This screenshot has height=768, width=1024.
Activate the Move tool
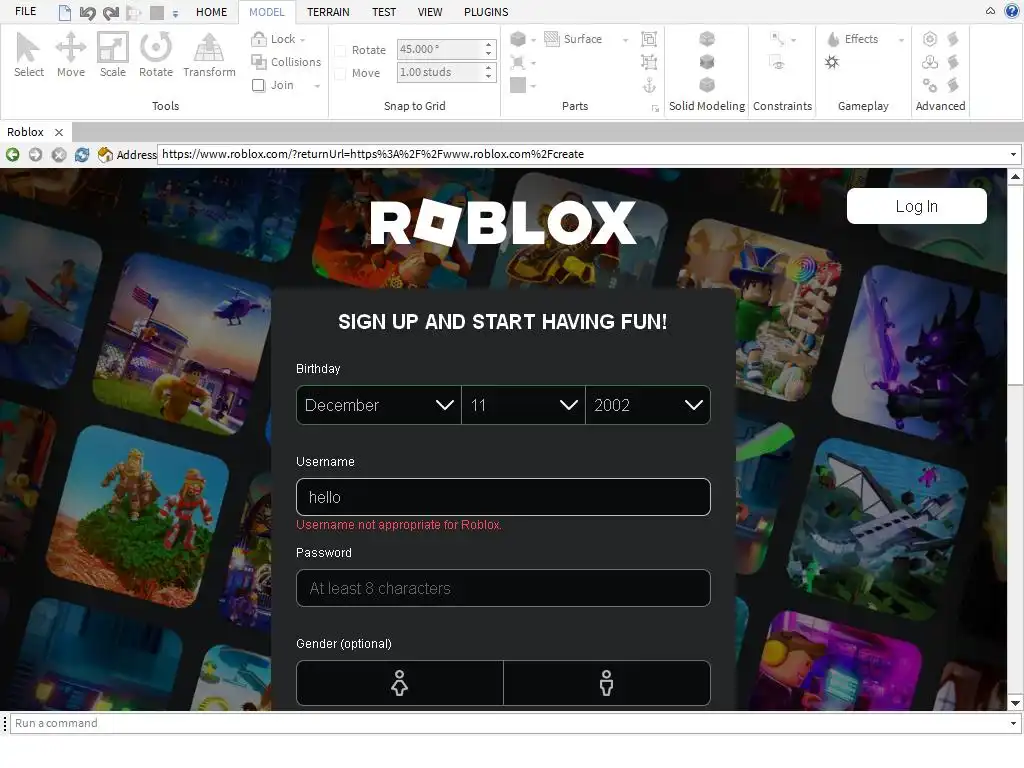coord(71,55)
